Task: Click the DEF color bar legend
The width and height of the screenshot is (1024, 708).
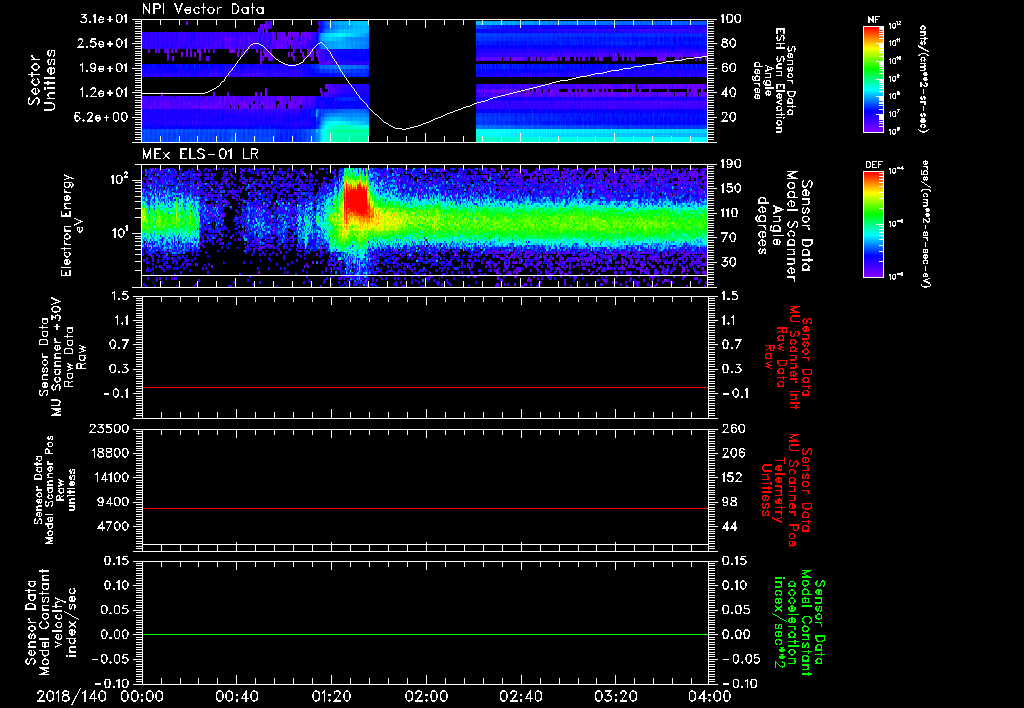Action: click(x=874, y=224)
